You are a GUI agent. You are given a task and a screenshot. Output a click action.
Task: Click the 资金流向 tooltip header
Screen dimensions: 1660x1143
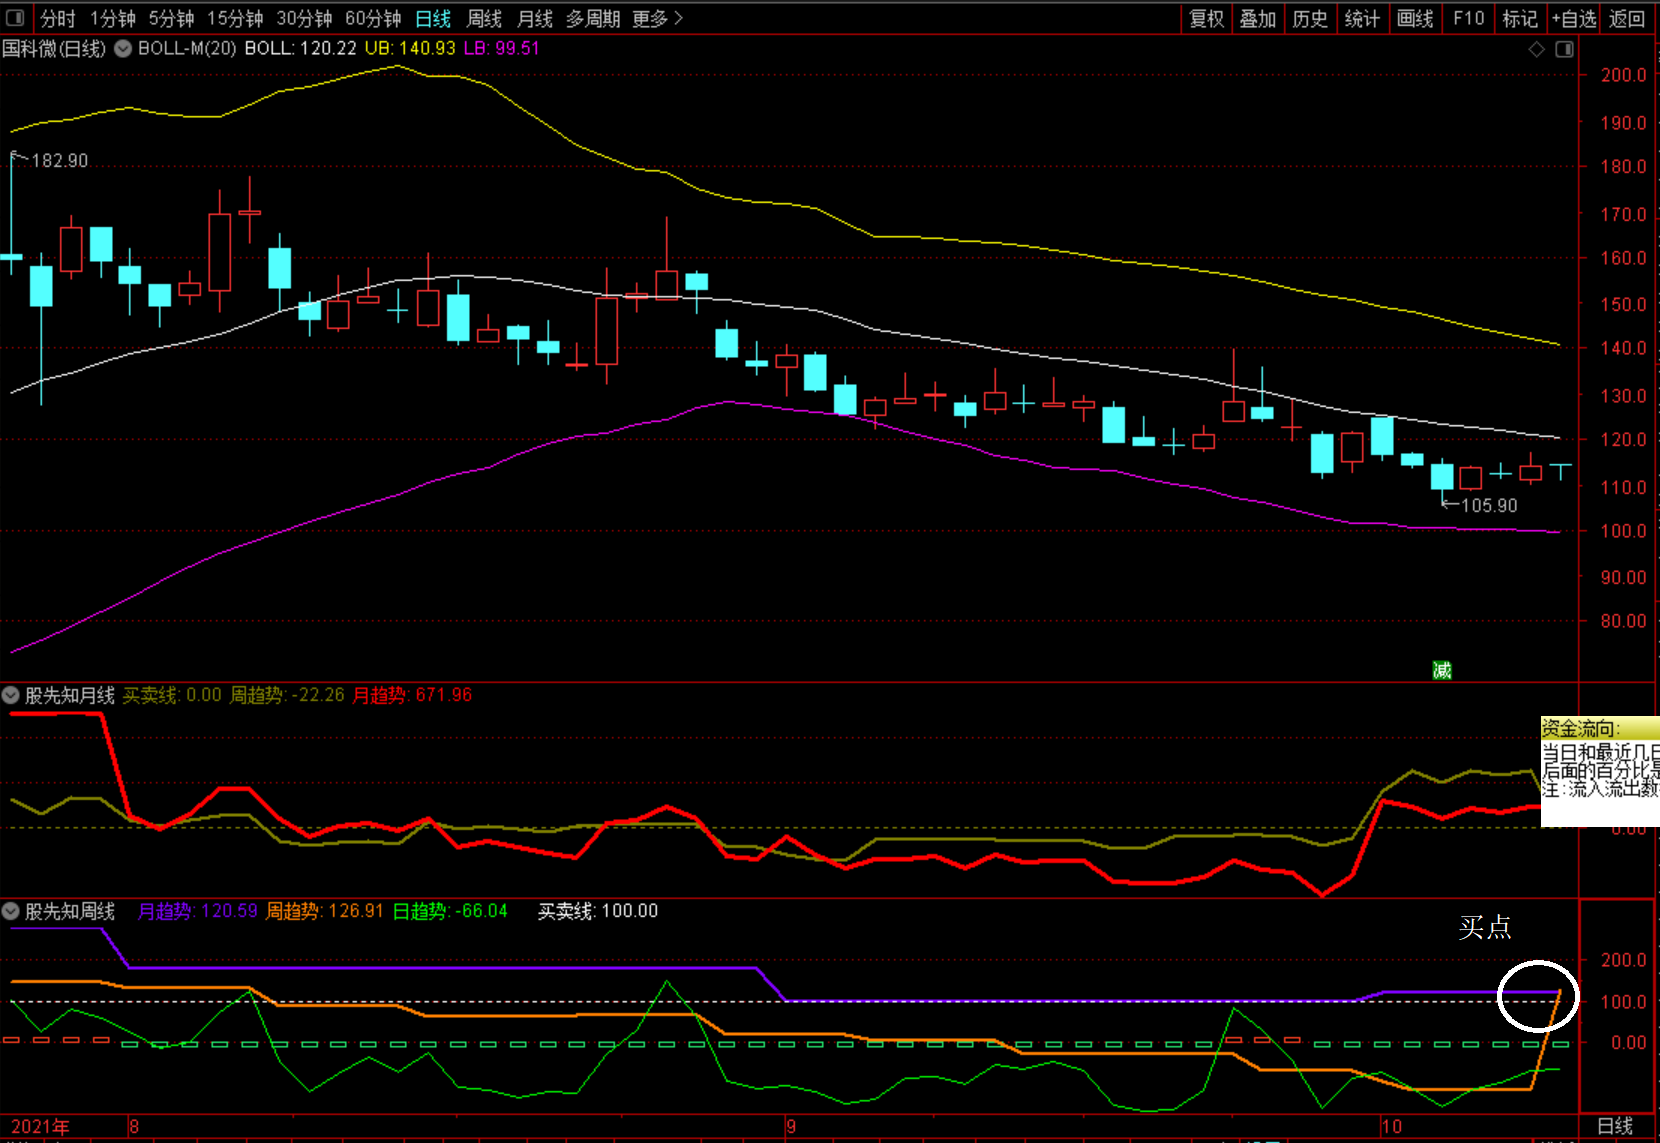pyautogui.click(x=1599, y=728)
